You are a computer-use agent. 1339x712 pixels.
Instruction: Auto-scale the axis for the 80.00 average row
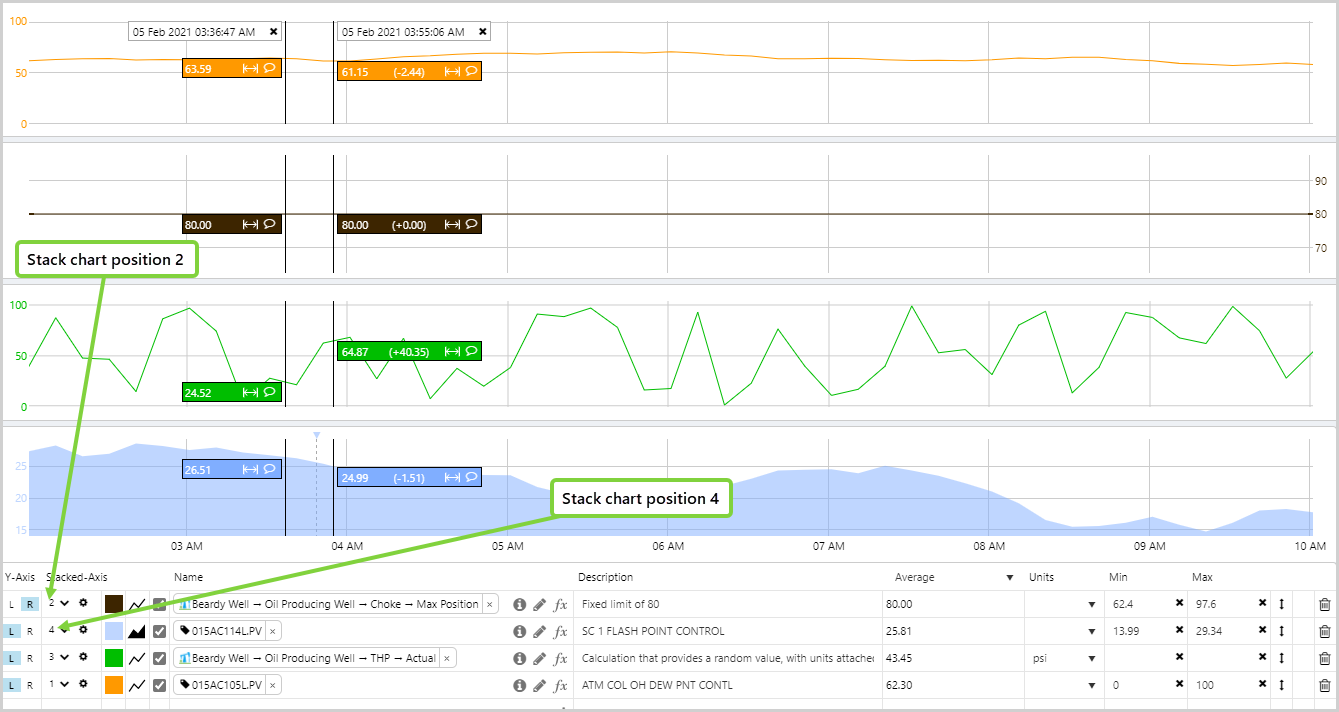(x=1281, y=604)
